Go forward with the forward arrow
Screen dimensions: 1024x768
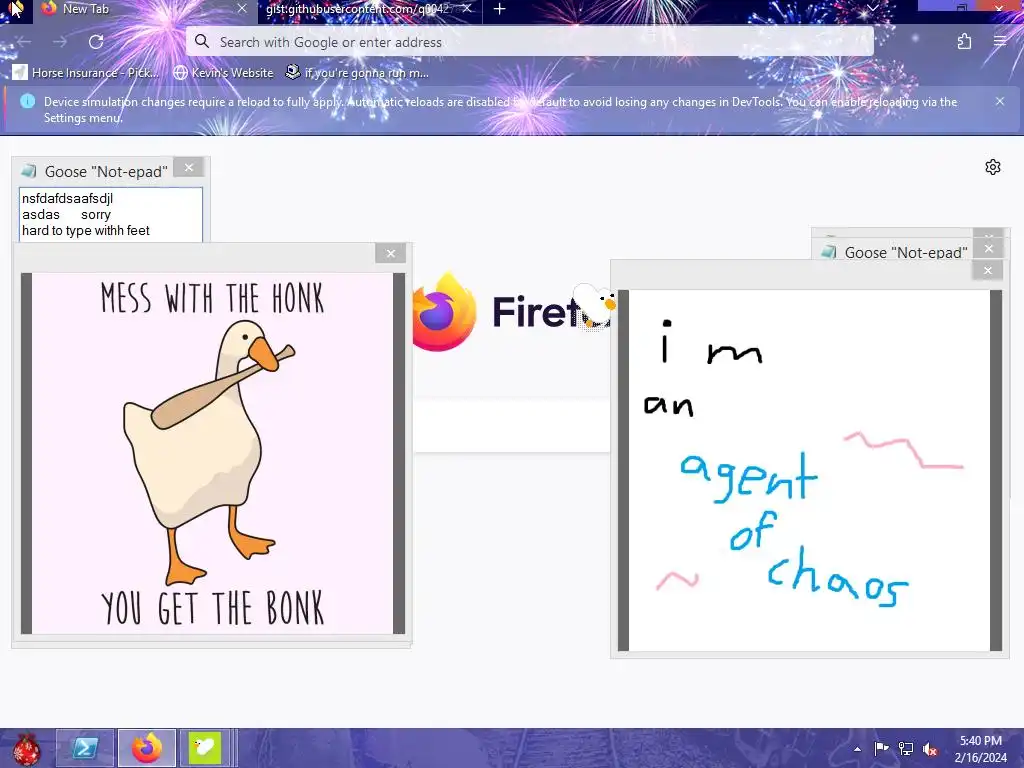click(60, 42)
